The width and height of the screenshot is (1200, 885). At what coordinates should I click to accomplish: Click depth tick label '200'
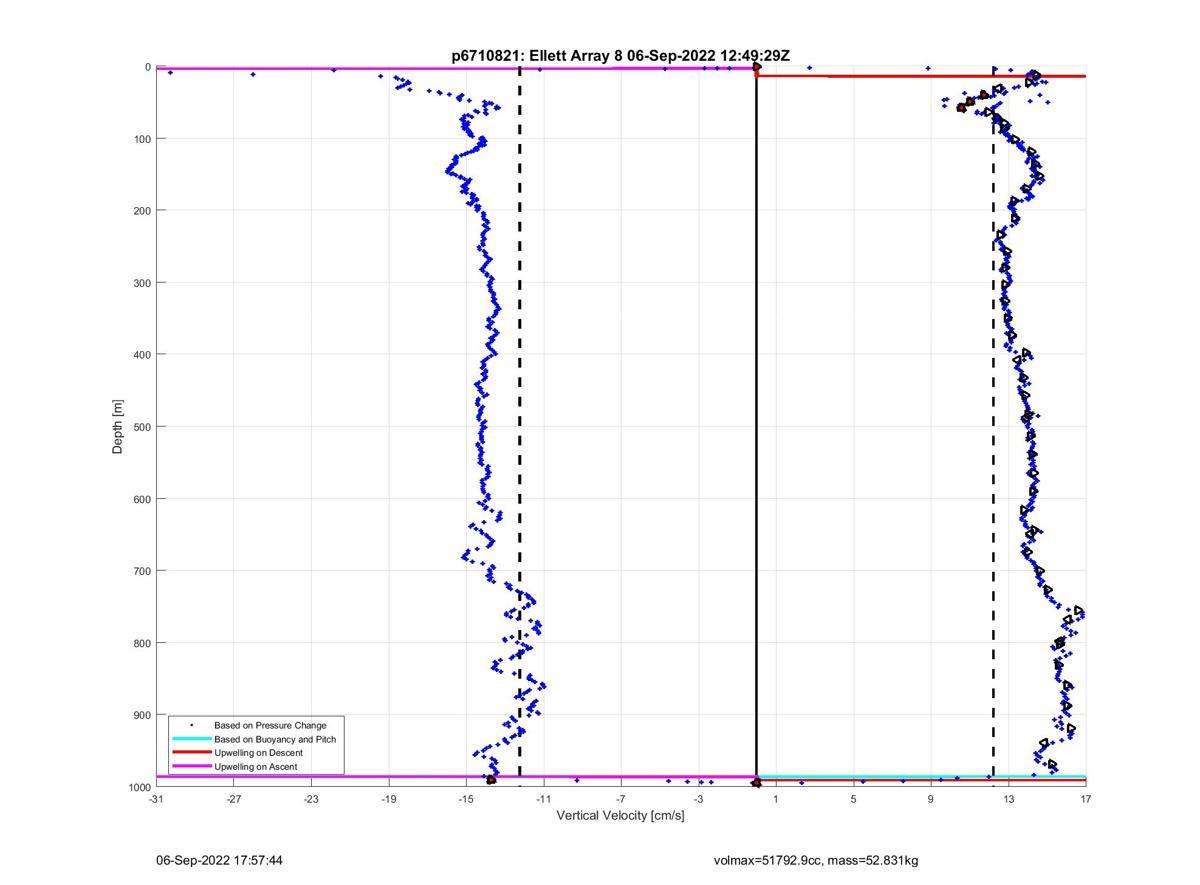tap(142, 211)
